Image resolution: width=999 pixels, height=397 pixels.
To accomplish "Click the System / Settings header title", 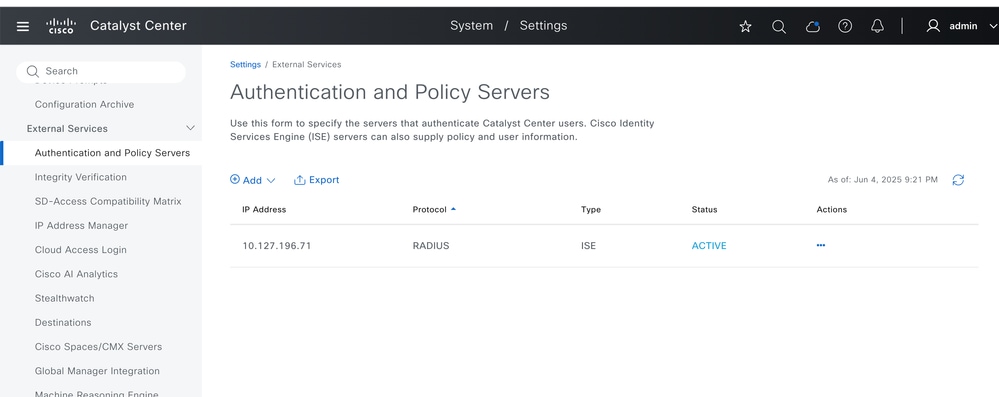I will (x=508, y=26).
